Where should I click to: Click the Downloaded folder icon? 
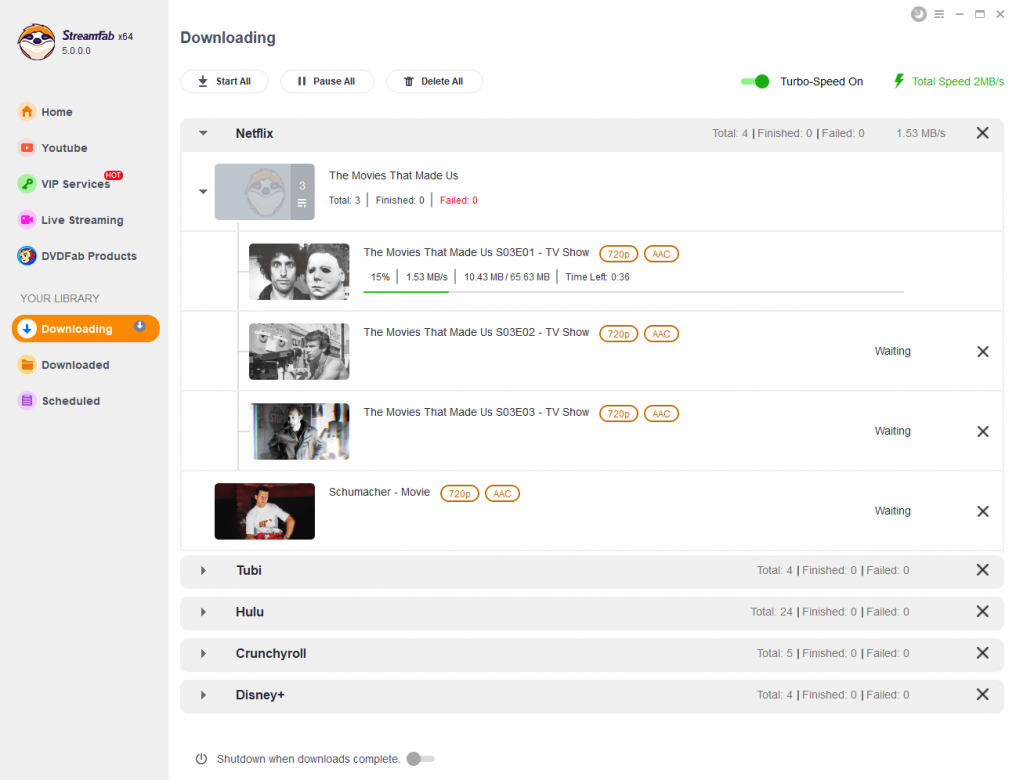click(27, 365)
